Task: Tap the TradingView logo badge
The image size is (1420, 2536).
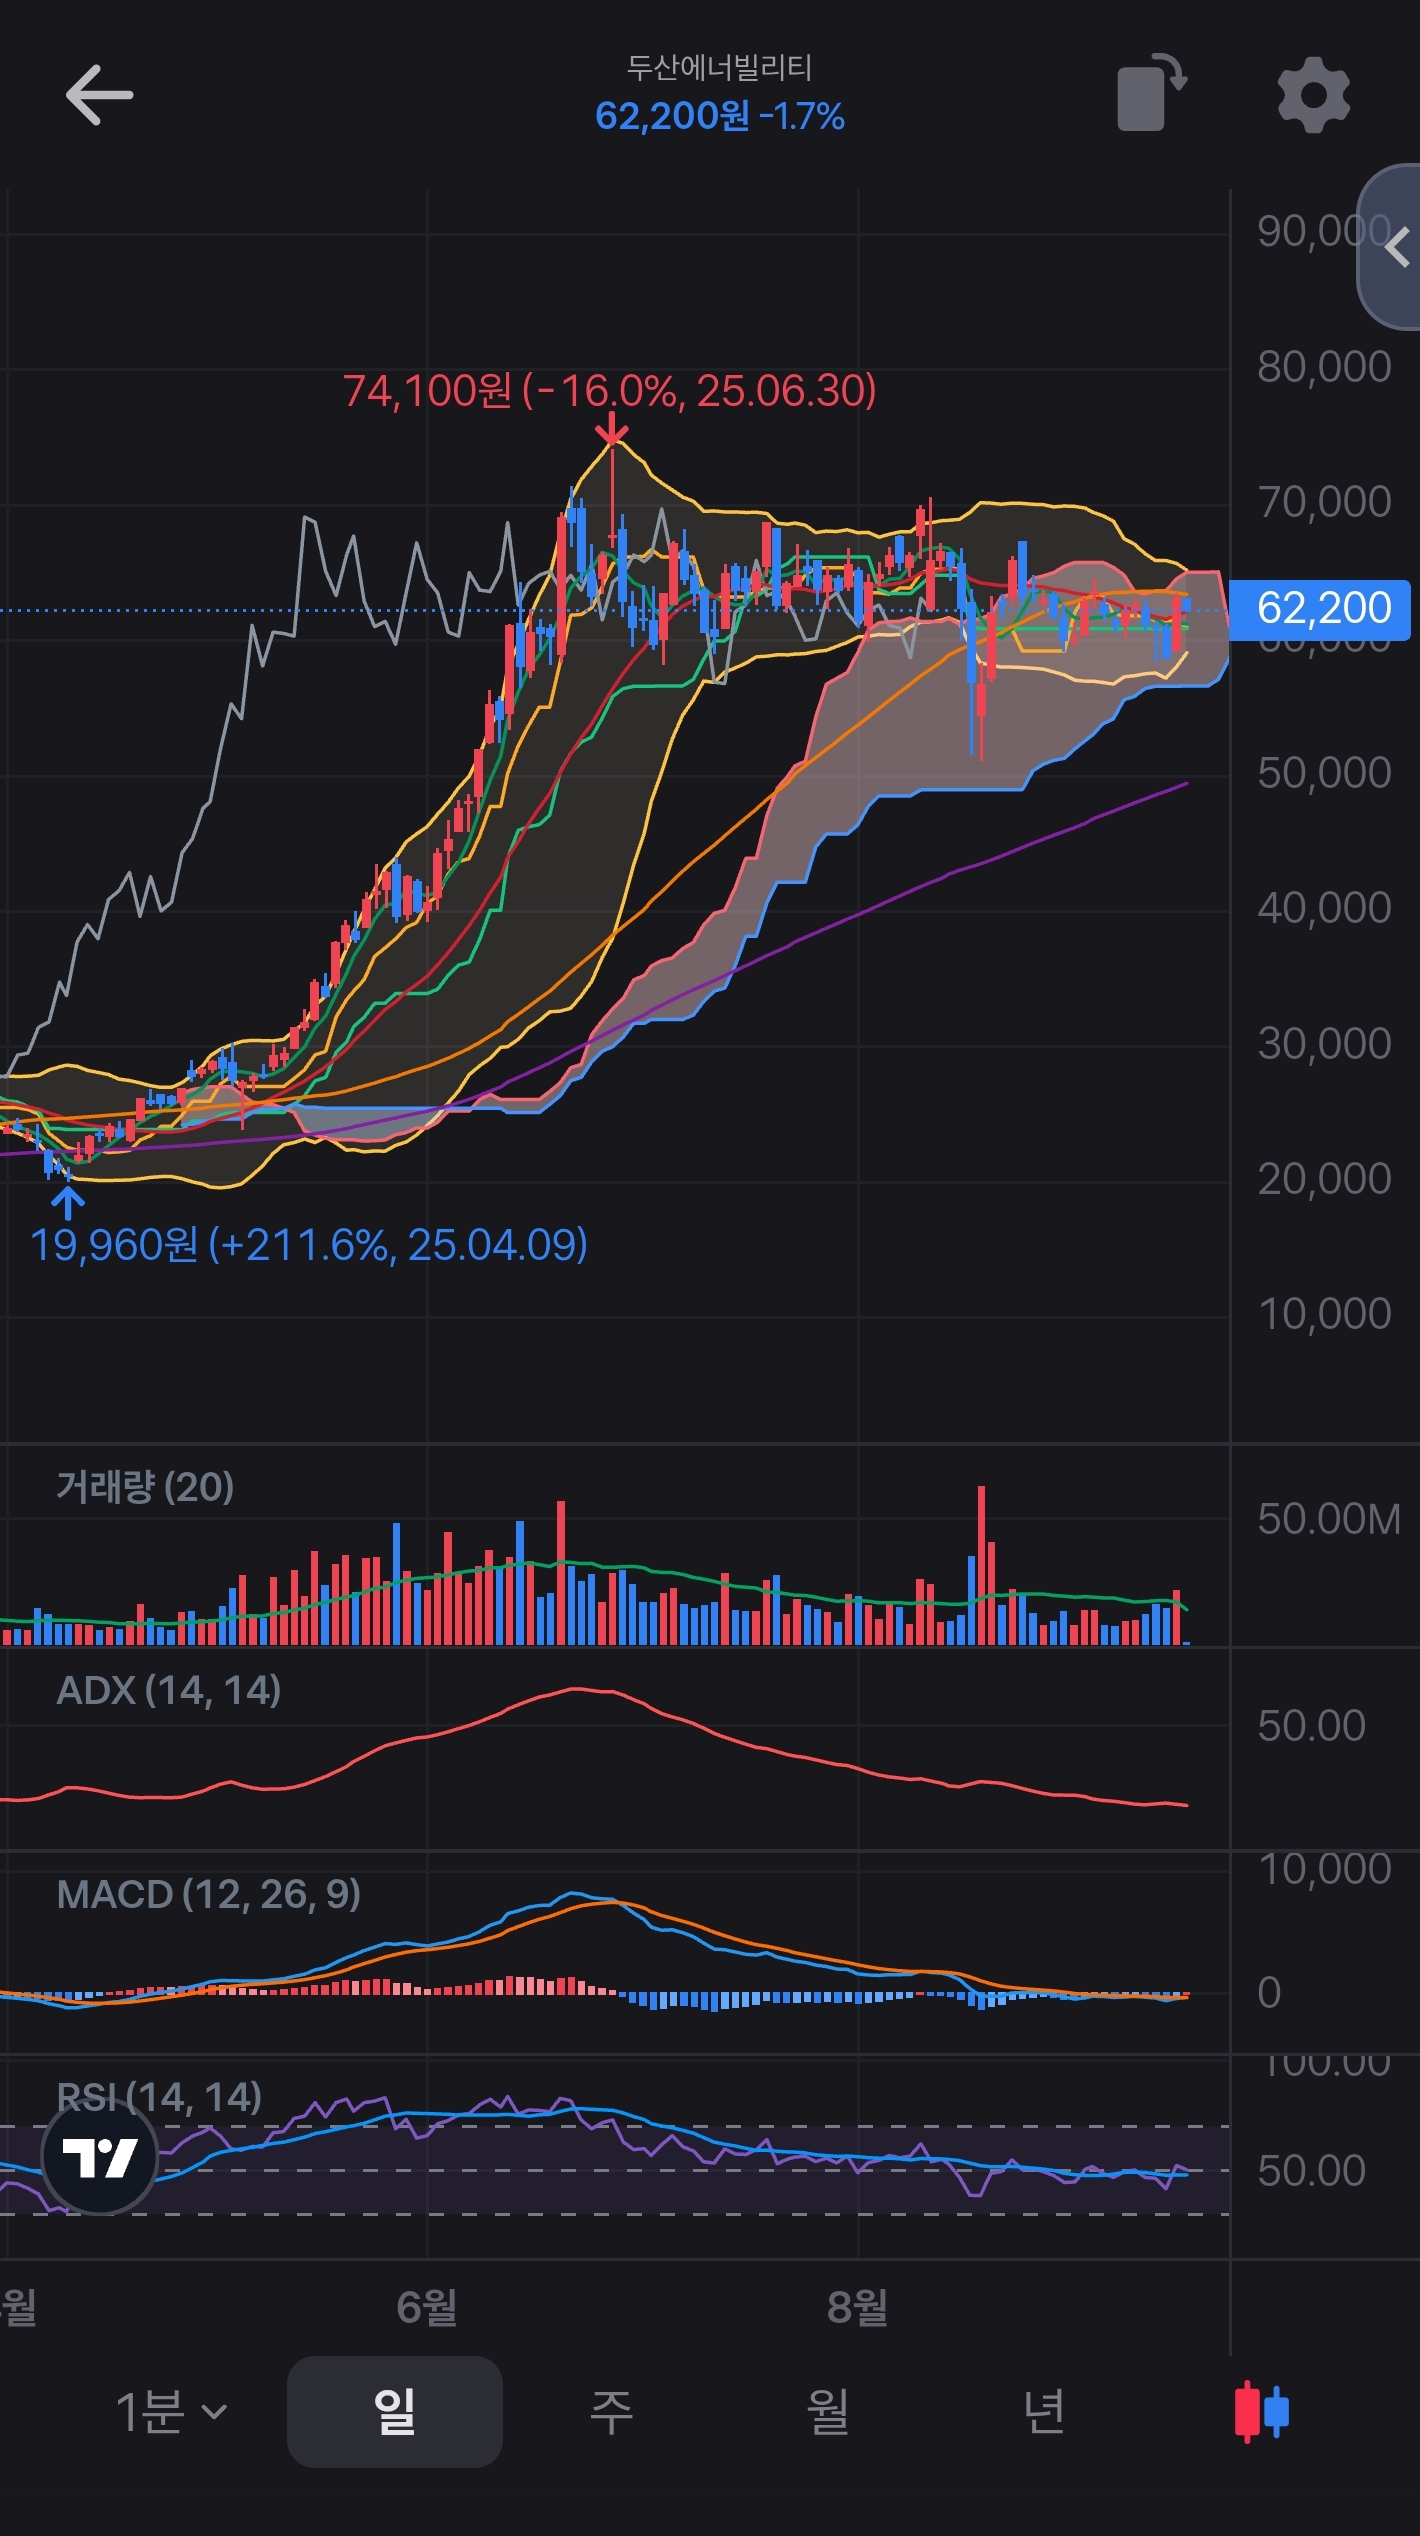Action: [x=100, y=2157]
